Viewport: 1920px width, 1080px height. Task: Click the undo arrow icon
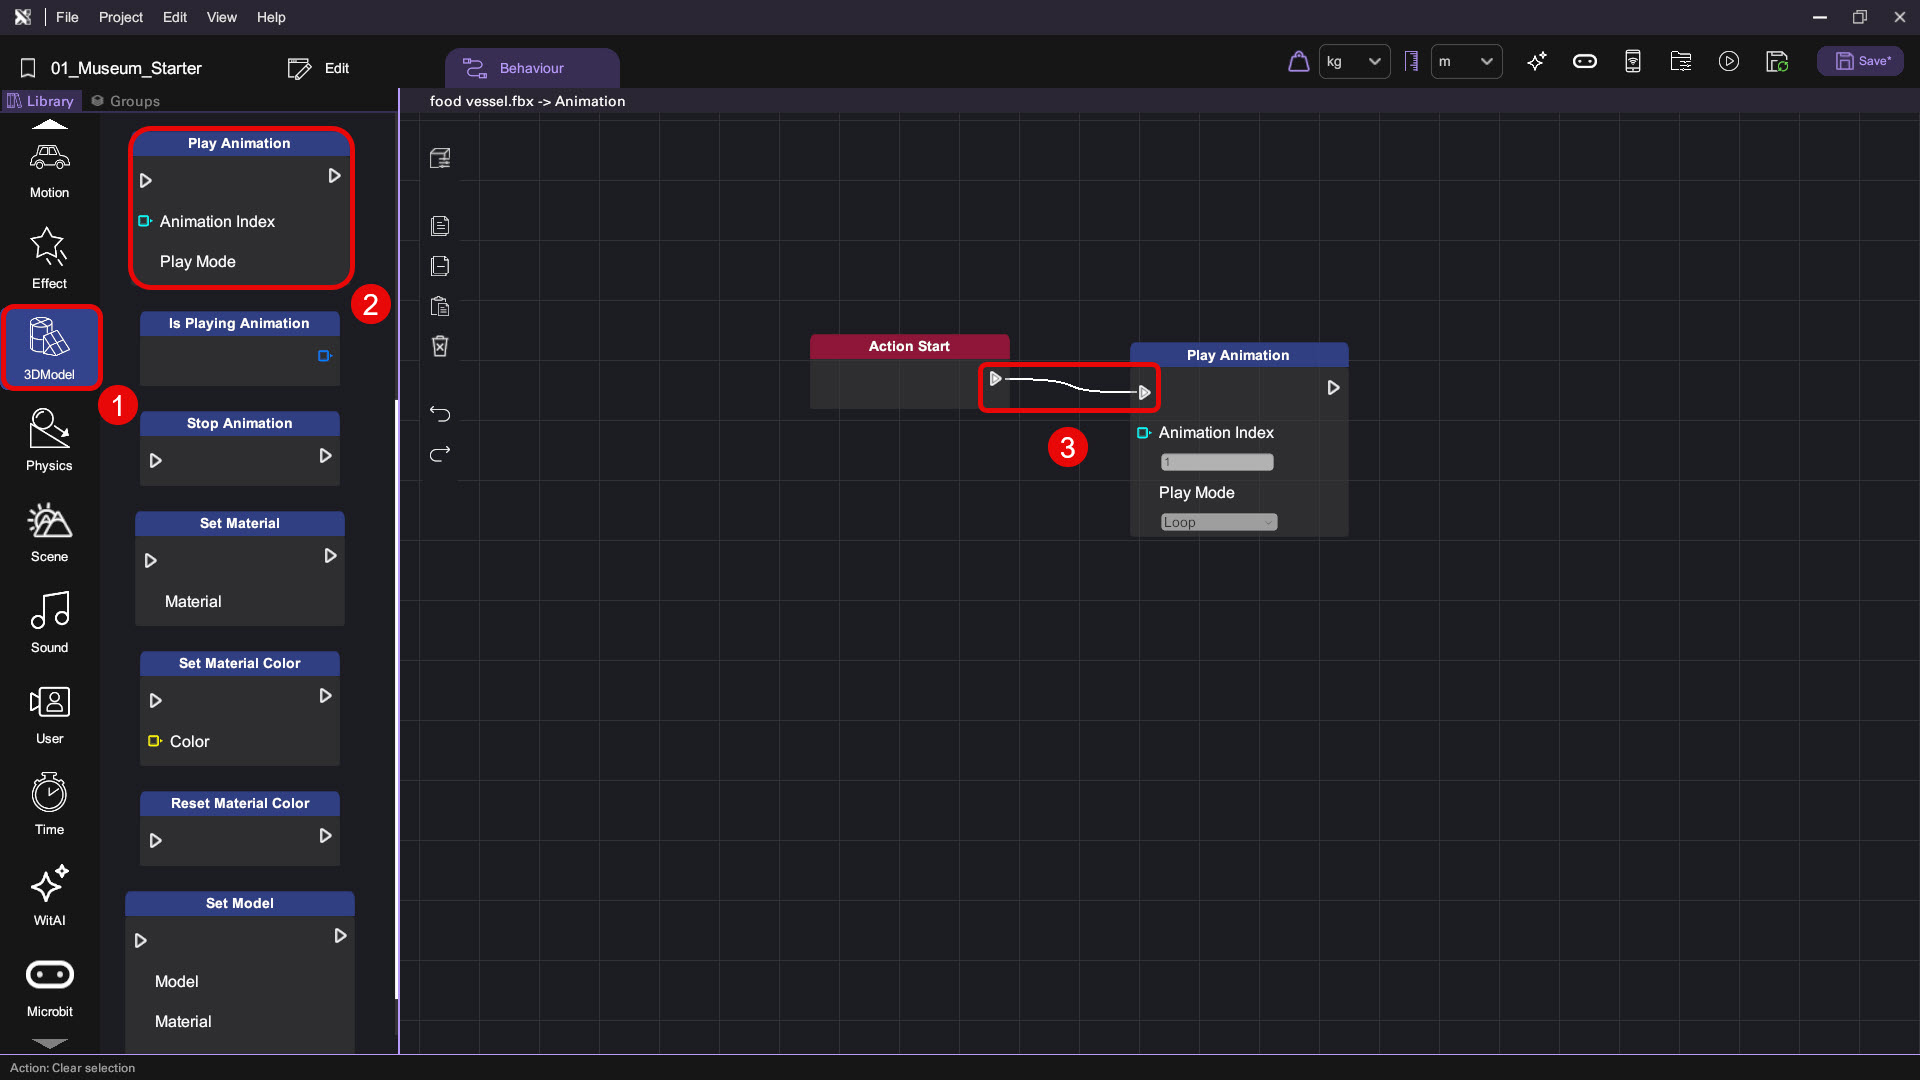click(440, 414)
